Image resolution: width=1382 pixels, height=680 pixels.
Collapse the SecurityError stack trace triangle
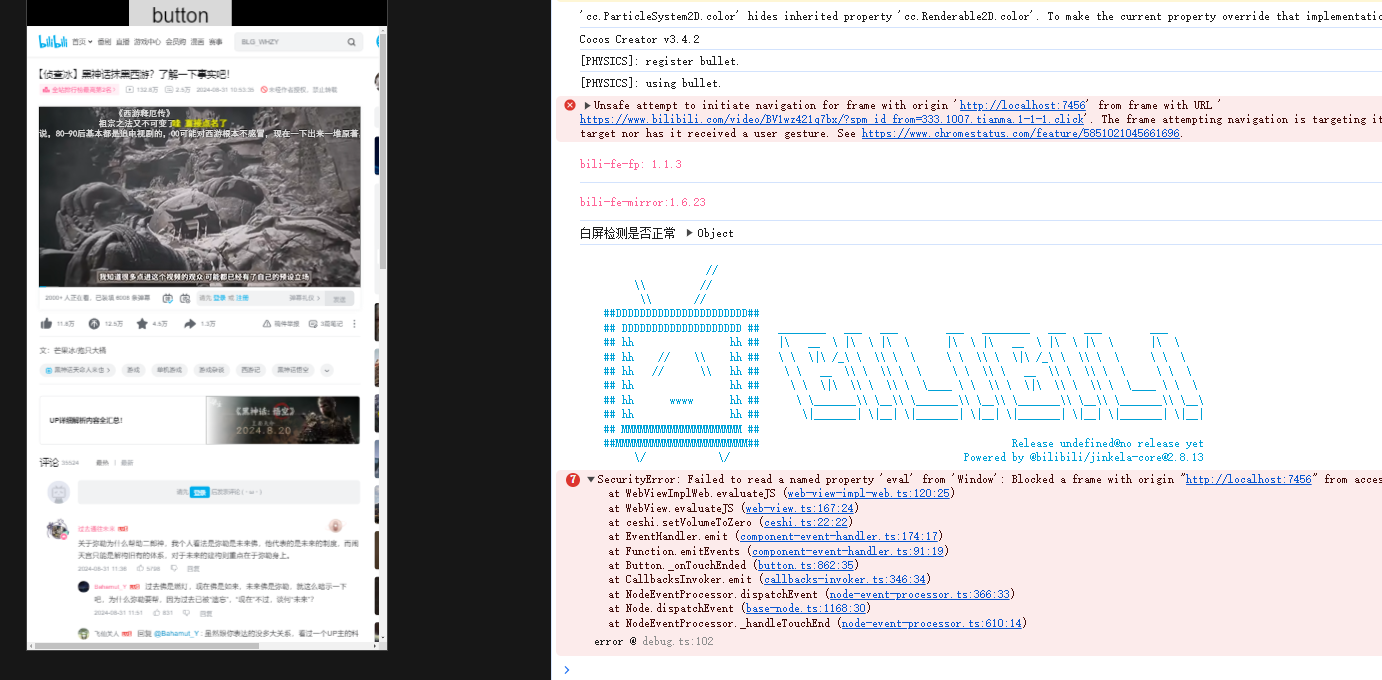pyautogui.click(x=591, y=479)
